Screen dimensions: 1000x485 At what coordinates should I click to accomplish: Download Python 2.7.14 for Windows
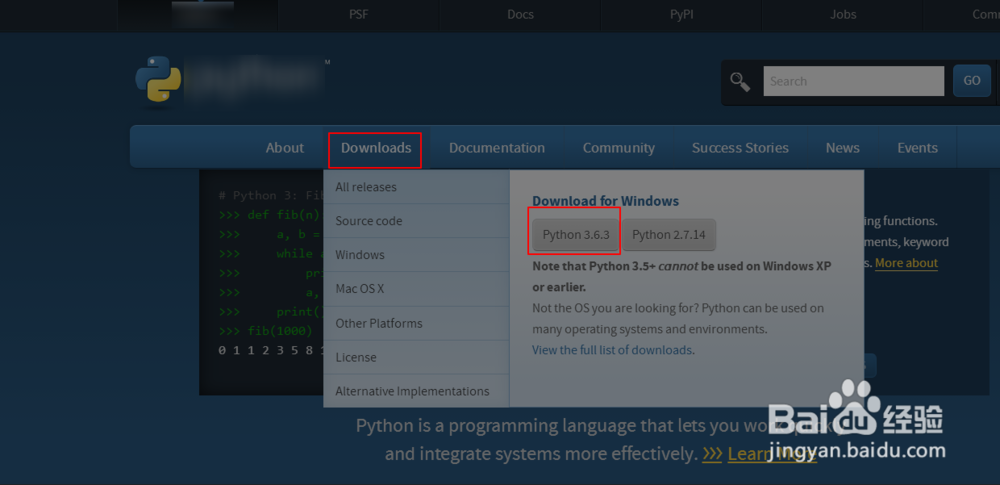669,234
